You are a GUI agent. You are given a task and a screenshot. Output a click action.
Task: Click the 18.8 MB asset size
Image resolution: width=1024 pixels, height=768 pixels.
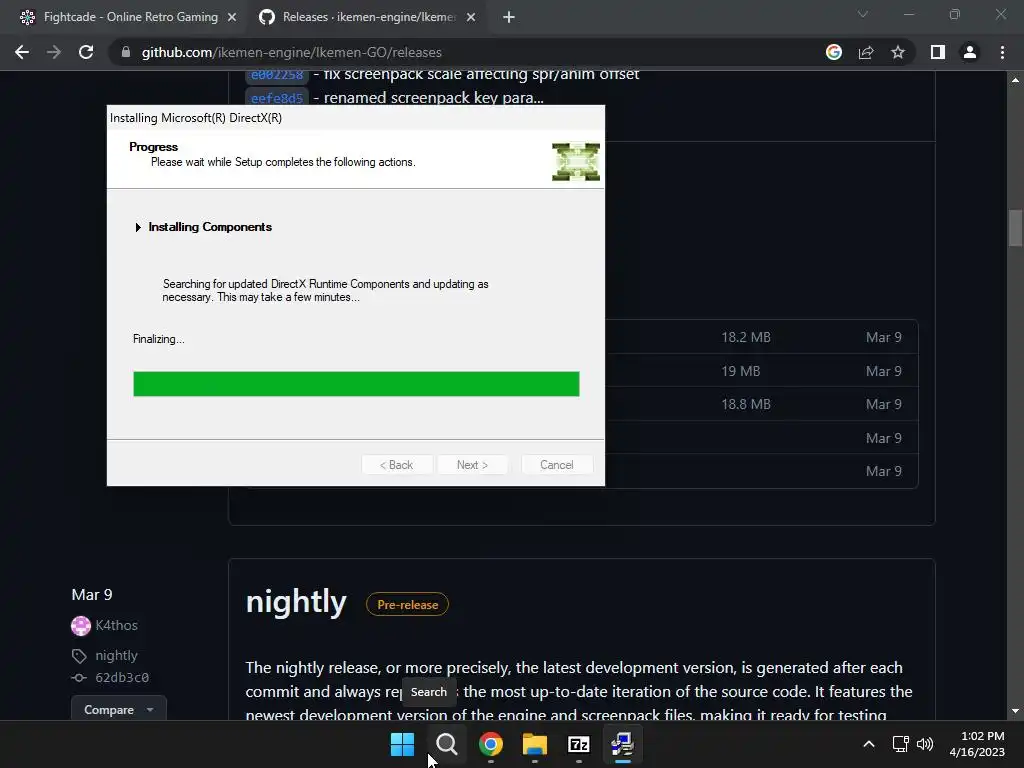(746, 404)
